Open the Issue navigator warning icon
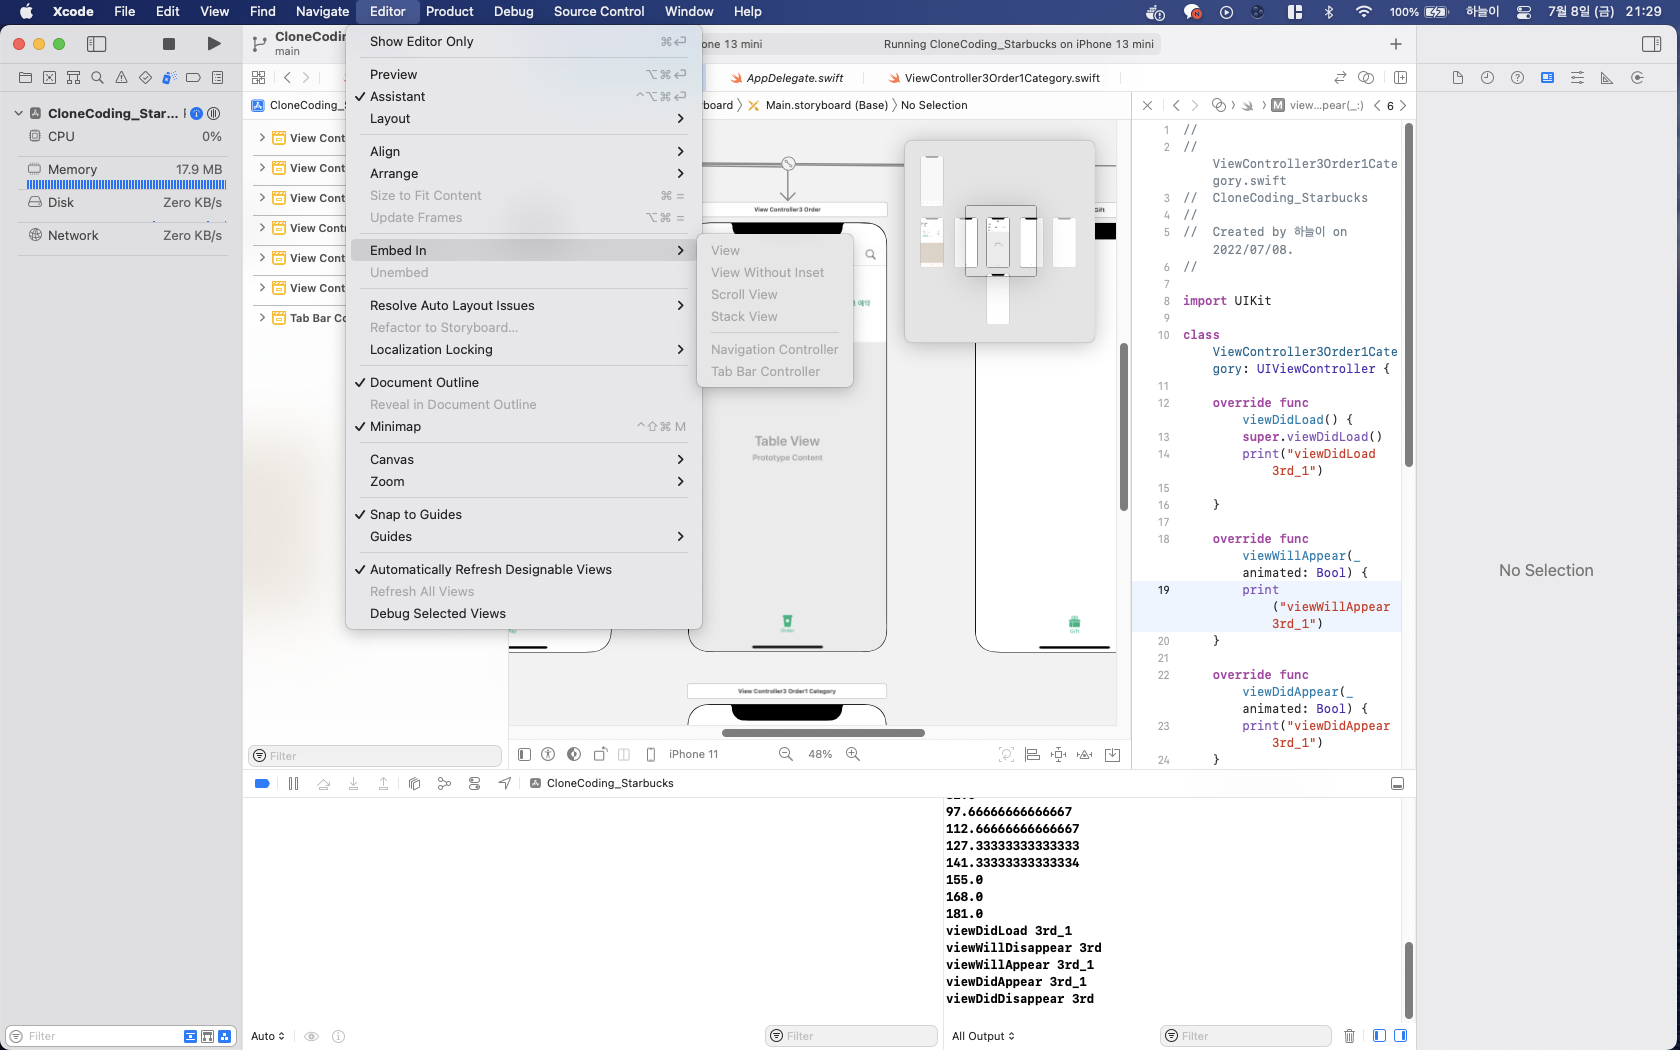The image size is (1680, 1050). 121,77
